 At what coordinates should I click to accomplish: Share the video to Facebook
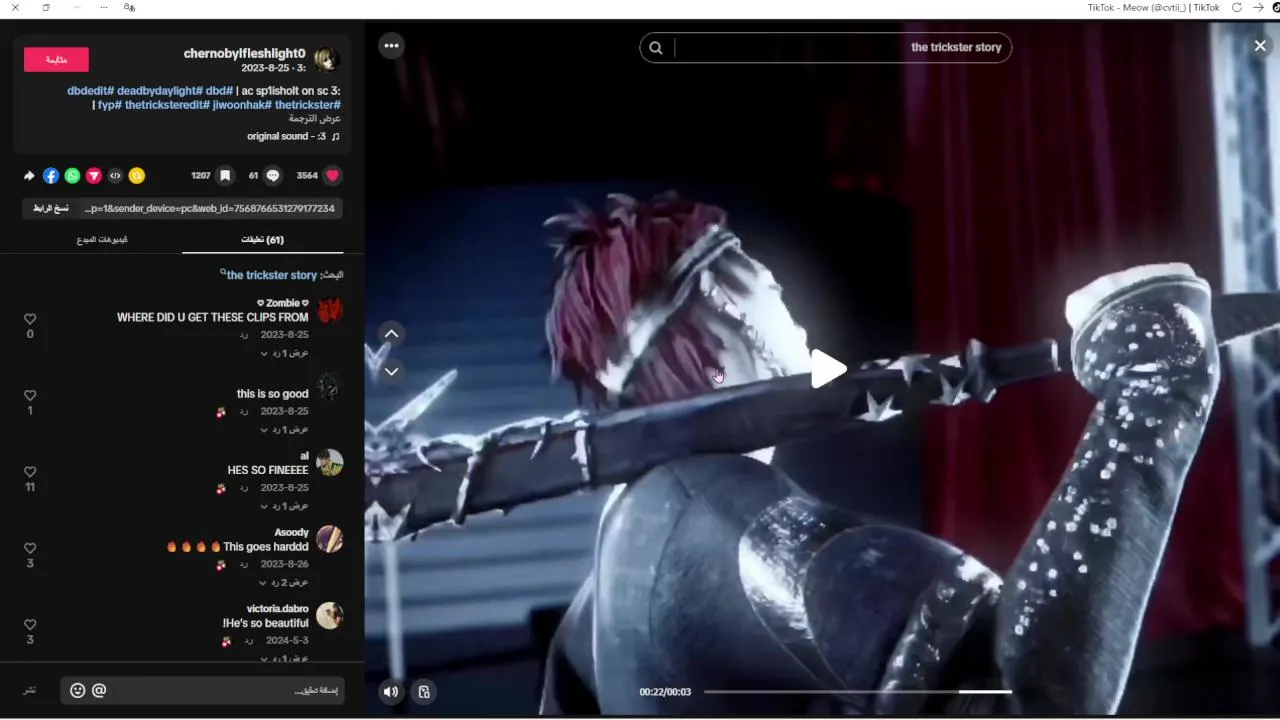pyautogui.click(x=51, y=176)
